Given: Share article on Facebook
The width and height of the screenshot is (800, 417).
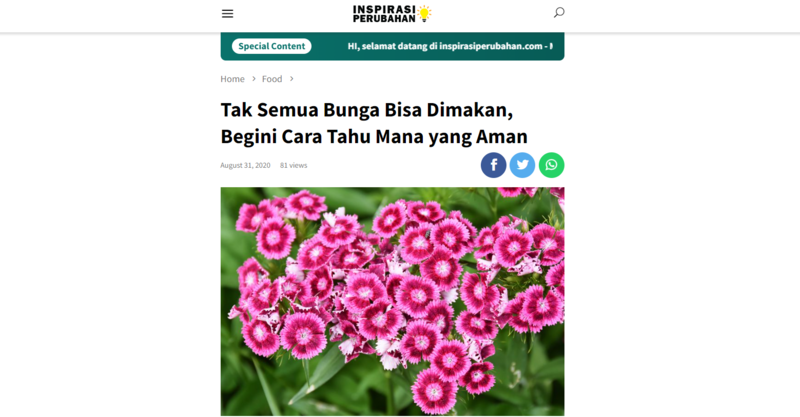Looking at the screenshot, I should coord(493,165).
